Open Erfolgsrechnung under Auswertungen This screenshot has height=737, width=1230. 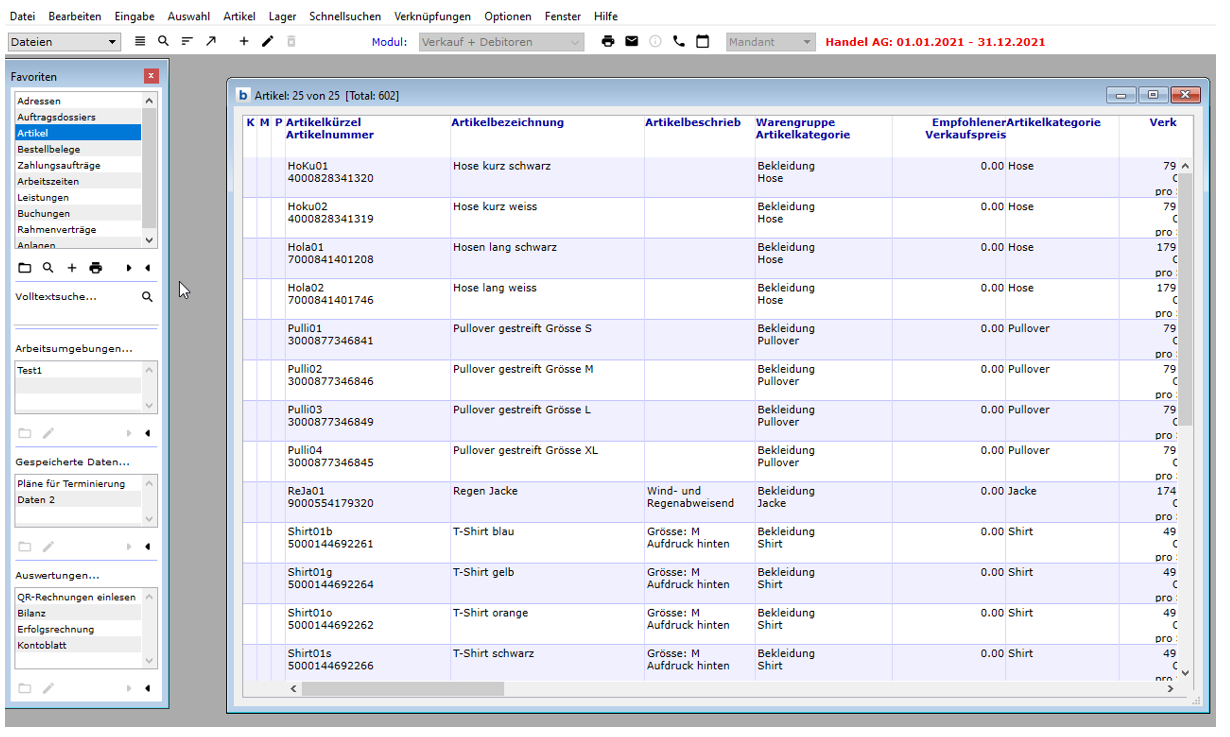point(55,629)
